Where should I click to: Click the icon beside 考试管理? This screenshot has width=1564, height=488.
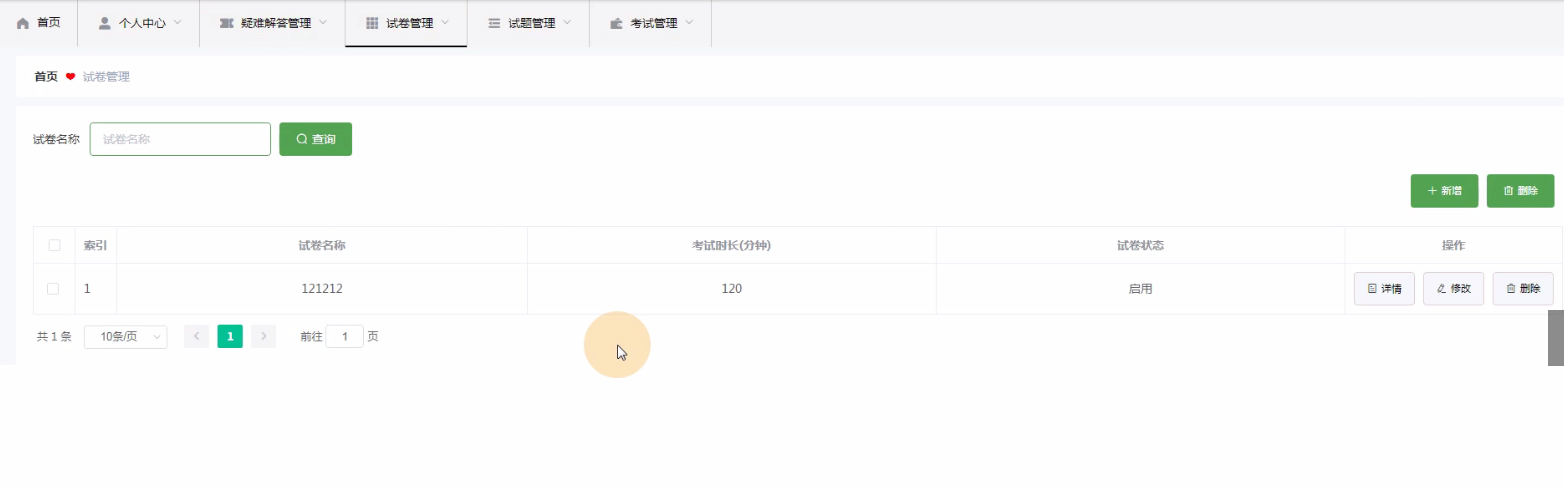tap(616, 23)
